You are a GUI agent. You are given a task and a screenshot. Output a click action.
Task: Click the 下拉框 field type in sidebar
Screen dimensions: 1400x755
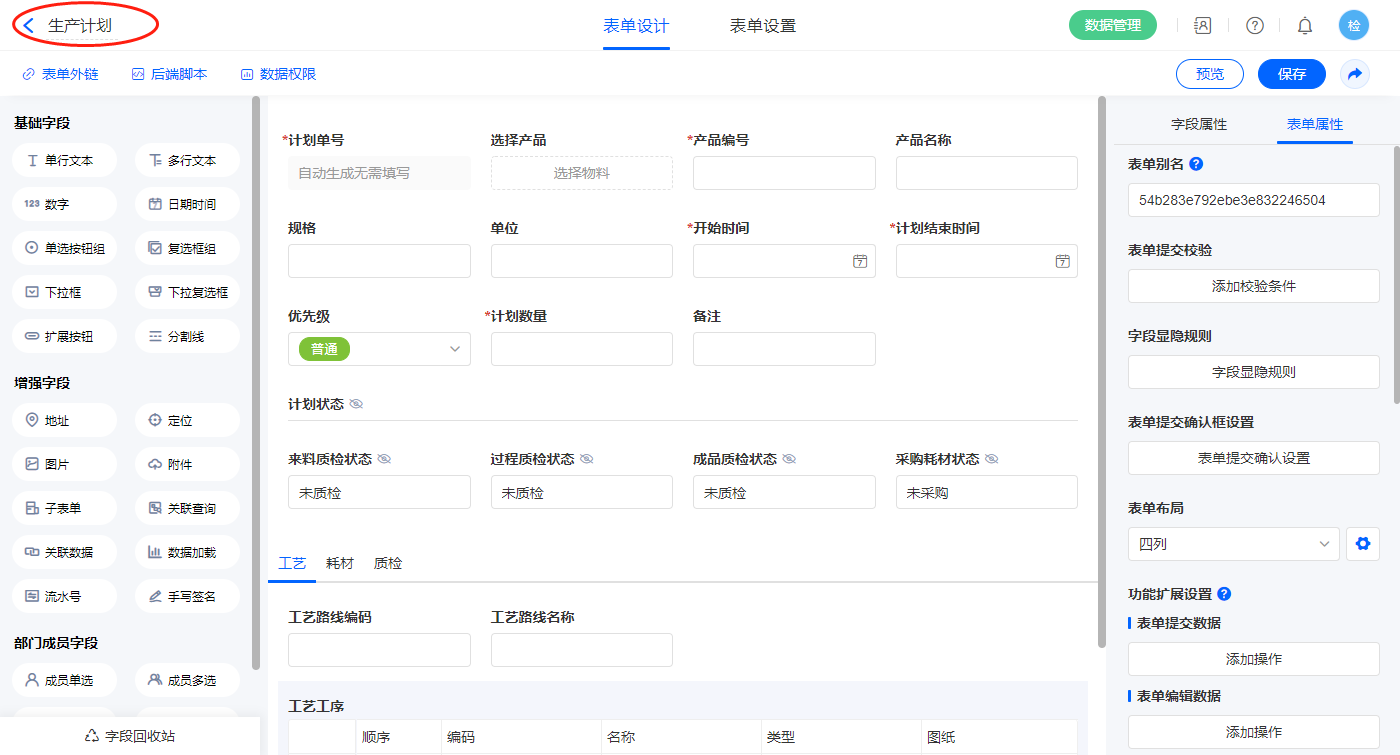coord(64,292)
